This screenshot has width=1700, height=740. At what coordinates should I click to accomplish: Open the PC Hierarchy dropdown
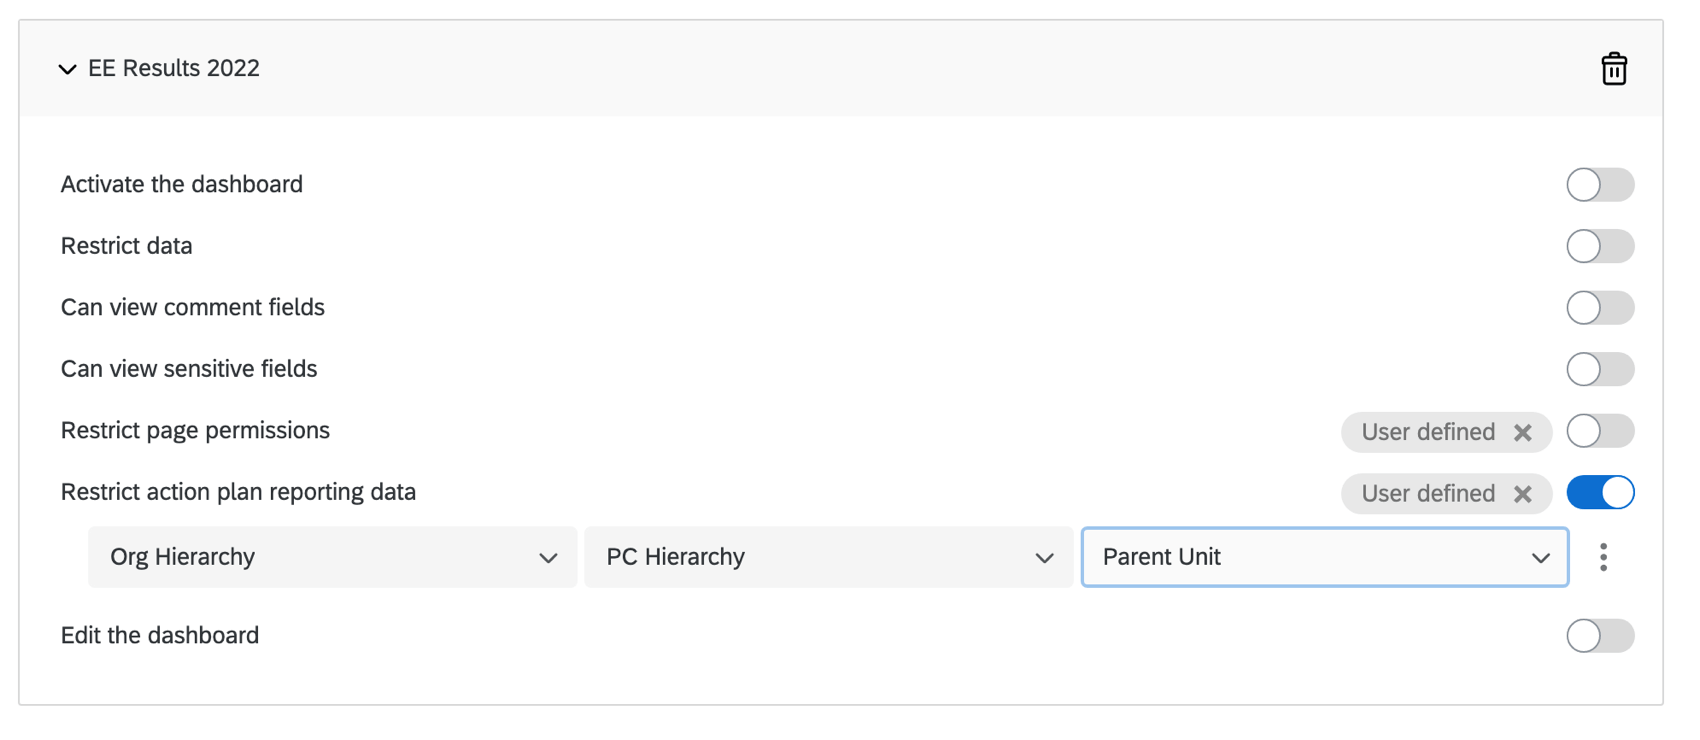(x=828, y=557)
